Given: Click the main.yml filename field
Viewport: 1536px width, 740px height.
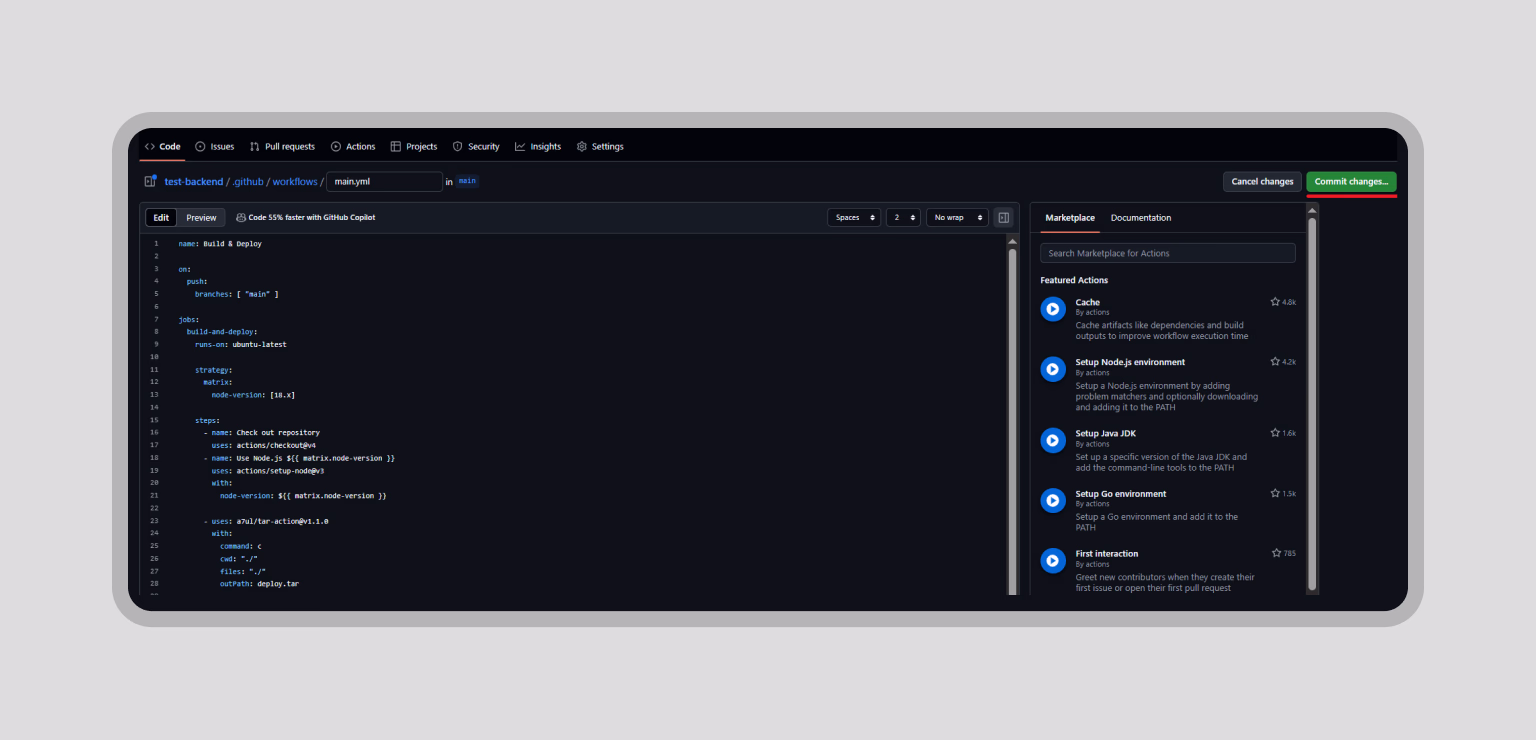Looking at the screenshot, I should (x=384, y=182).
